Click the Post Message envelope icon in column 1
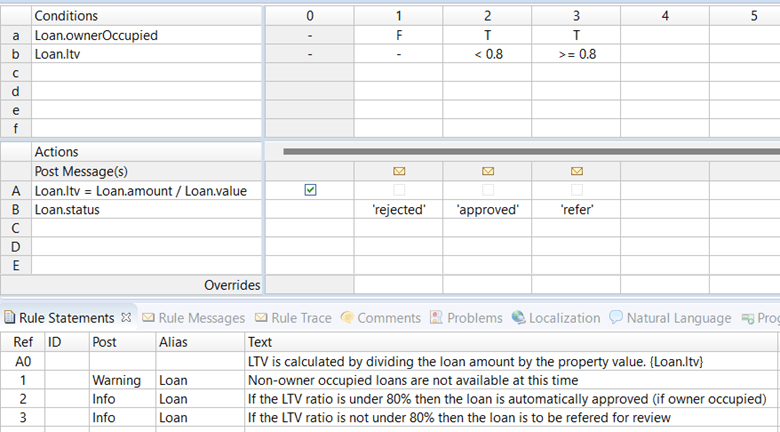The image size is (780, 432). (399, 172)
